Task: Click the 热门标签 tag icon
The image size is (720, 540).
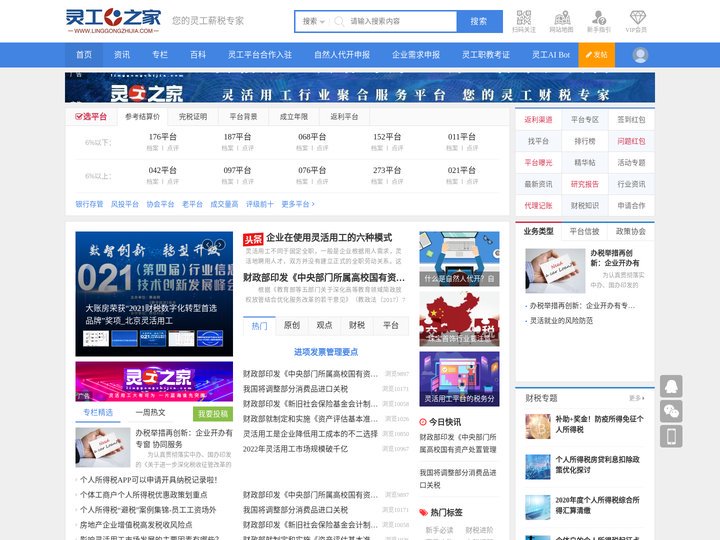Action: pos(423,512)
